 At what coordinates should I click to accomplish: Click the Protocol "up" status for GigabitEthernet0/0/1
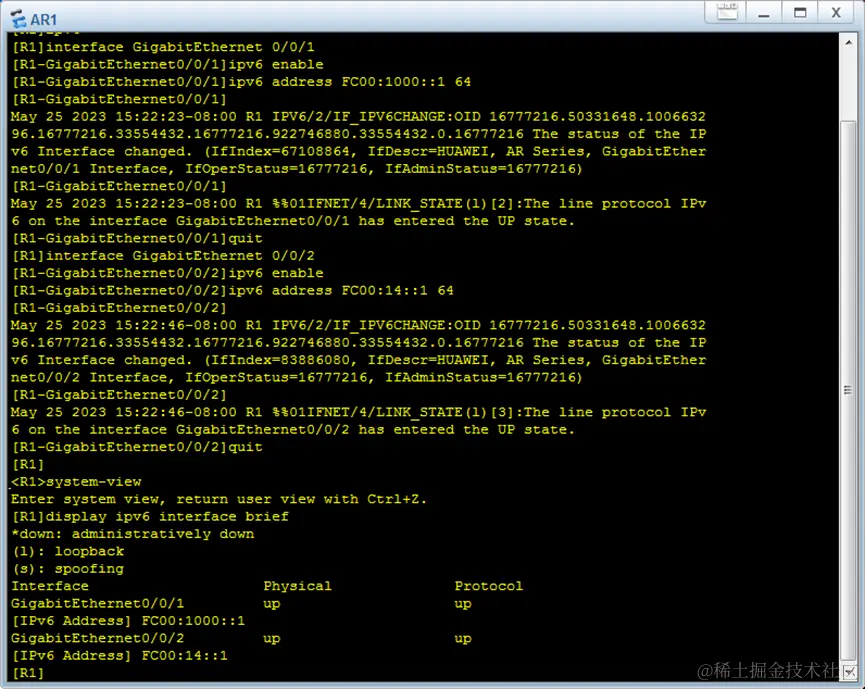point(463,604)
